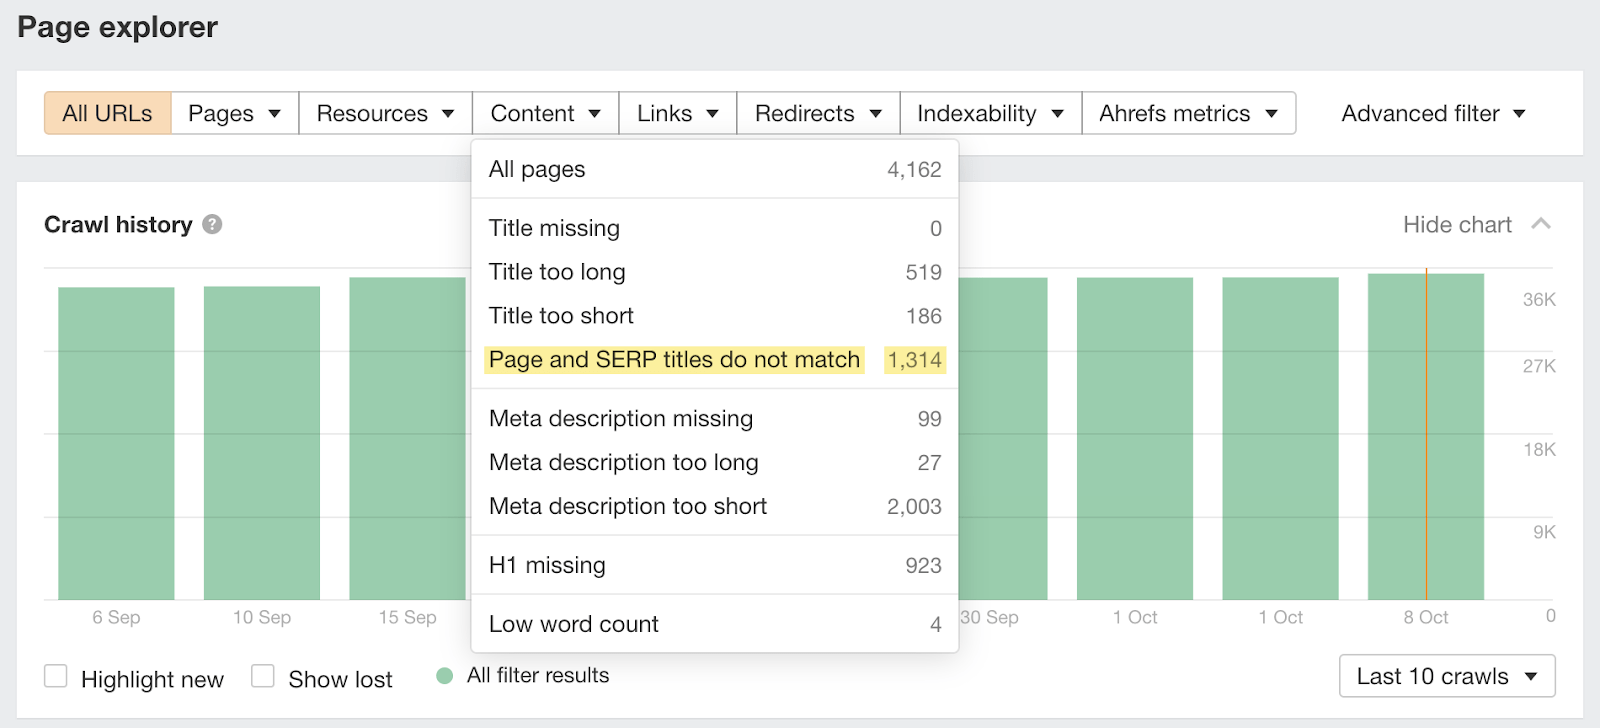Open the Pages filter dropdown

tap(234, 114)
